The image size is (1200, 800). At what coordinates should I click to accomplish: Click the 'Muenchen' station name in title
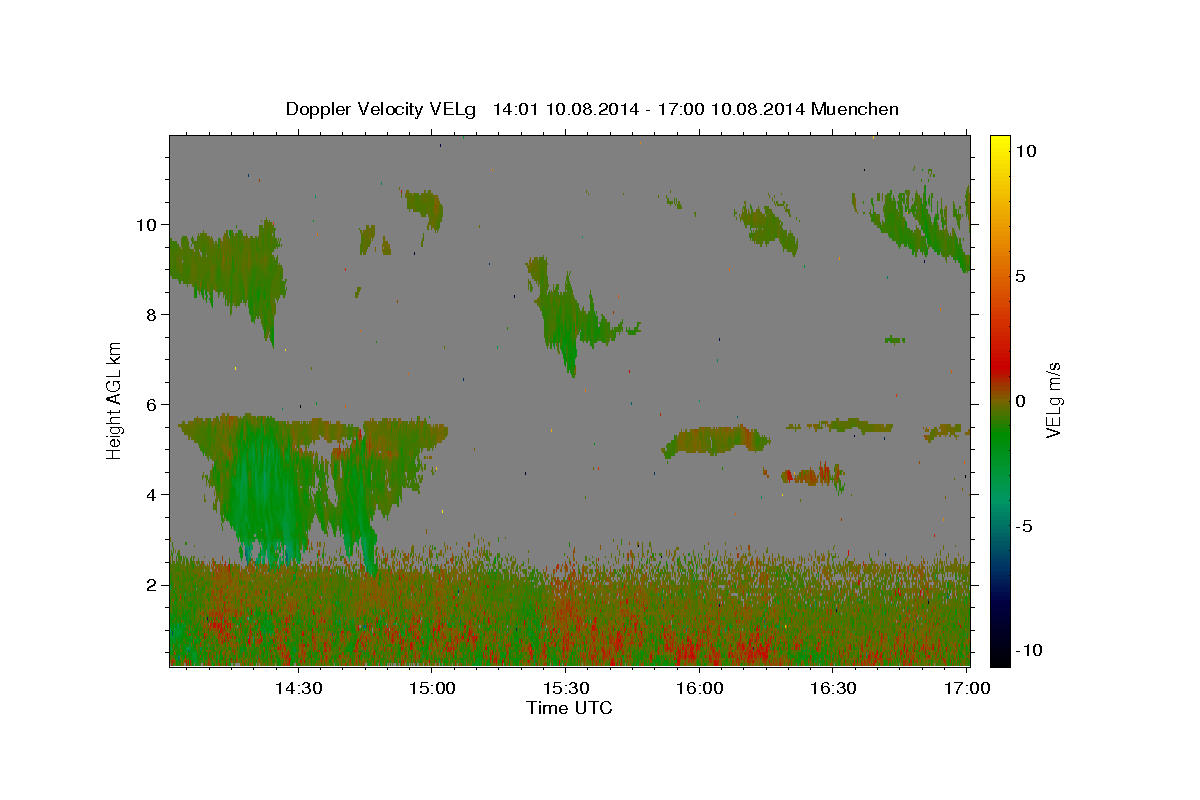tap(855, 109)
